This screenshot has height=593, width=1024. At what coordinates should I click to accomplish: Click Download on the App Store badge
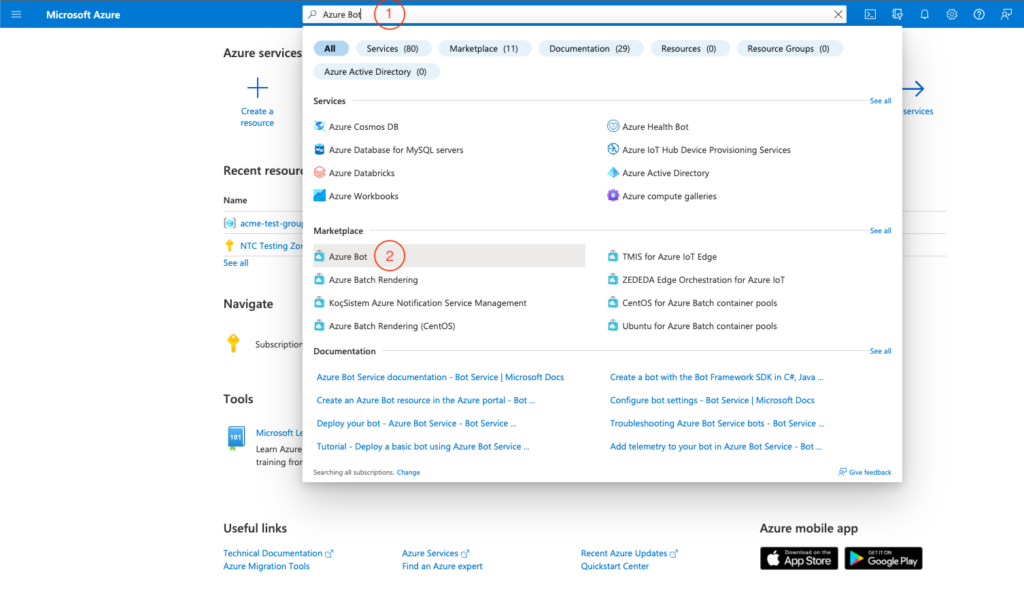coord(799,558)
